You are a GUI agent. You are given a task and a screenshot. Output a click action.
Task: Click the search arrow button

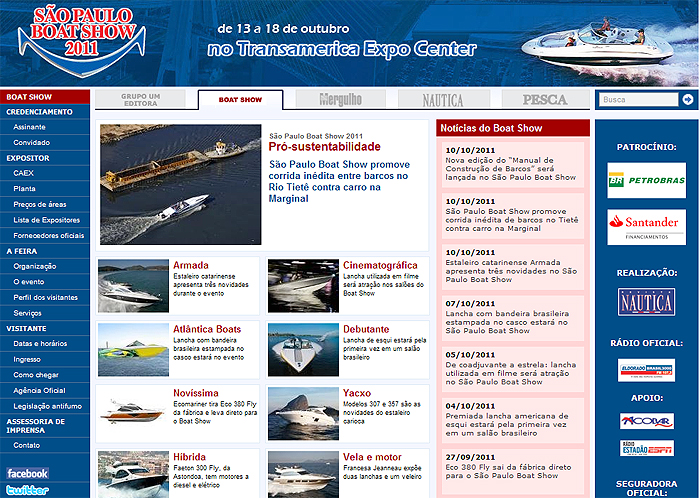pyautogui.click(x=688, y=100)
